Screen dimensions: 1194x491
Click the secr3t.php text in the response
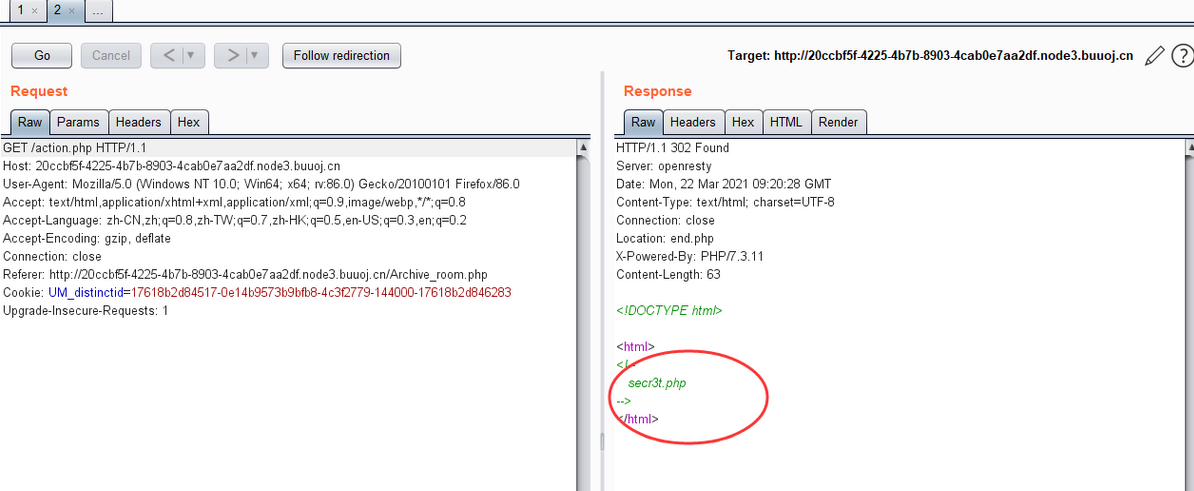[657, 383]
